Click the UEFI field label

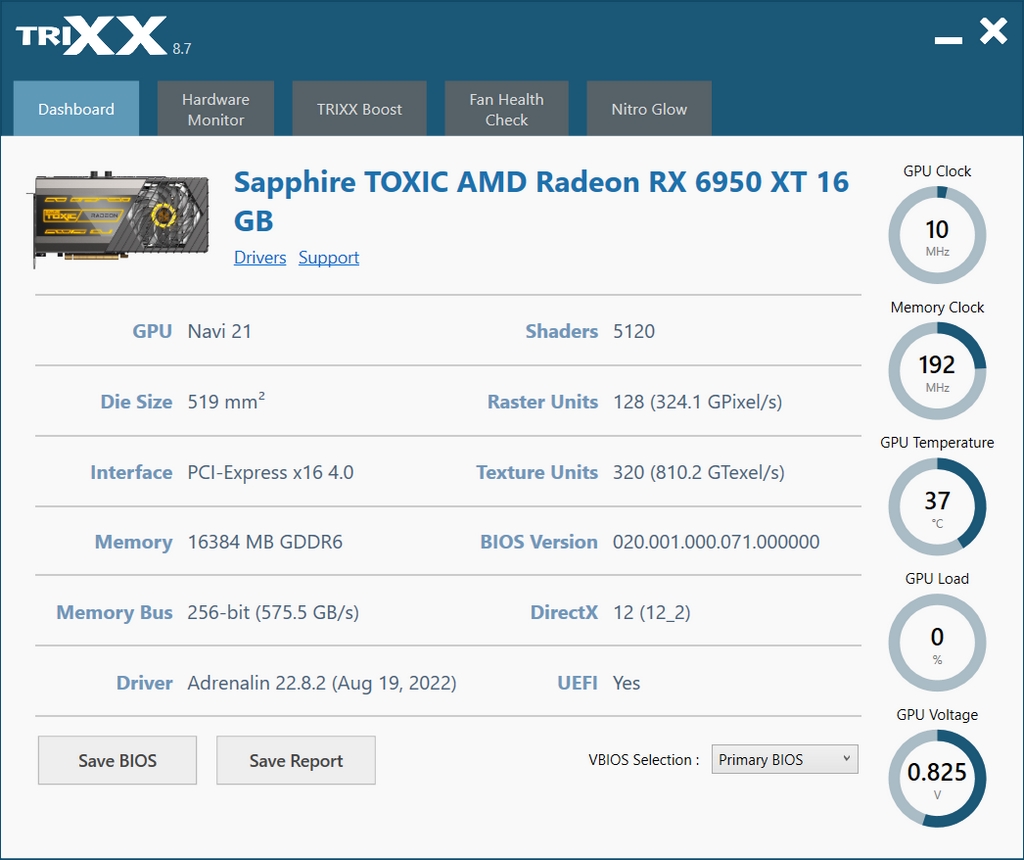[577, 683]
